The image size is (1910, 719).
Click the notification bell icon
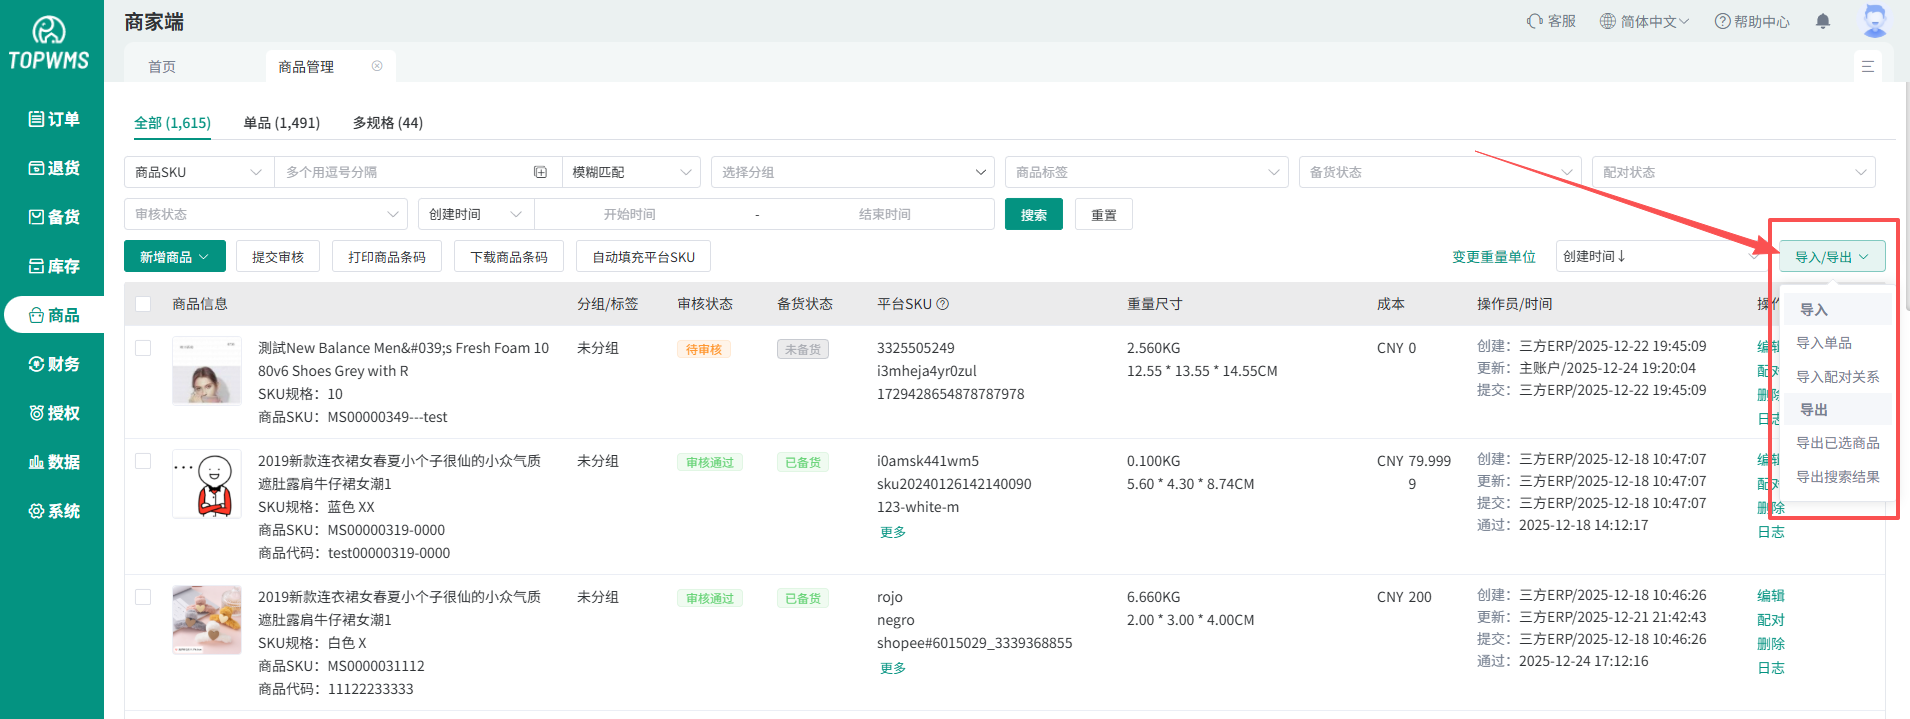click(x=1823, y=21)
